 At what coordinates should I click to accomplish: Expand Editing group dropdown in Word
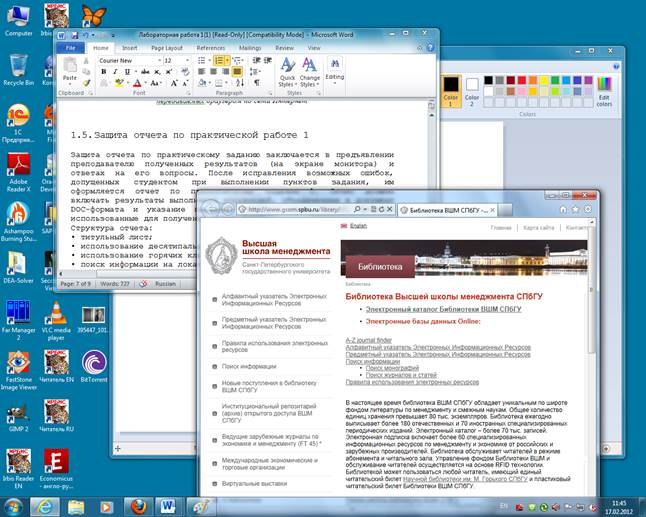(x=335, y=71)
